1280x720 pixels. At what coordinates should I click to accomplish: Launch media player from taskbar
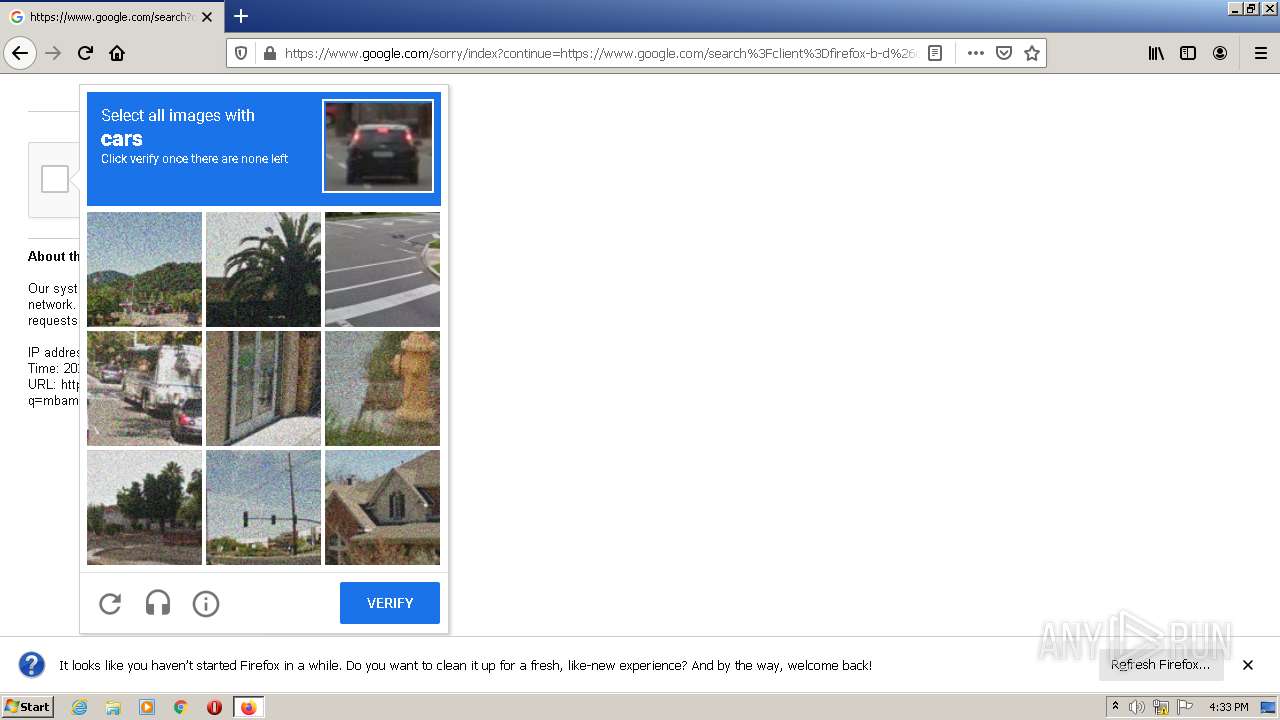coord(147,707)
